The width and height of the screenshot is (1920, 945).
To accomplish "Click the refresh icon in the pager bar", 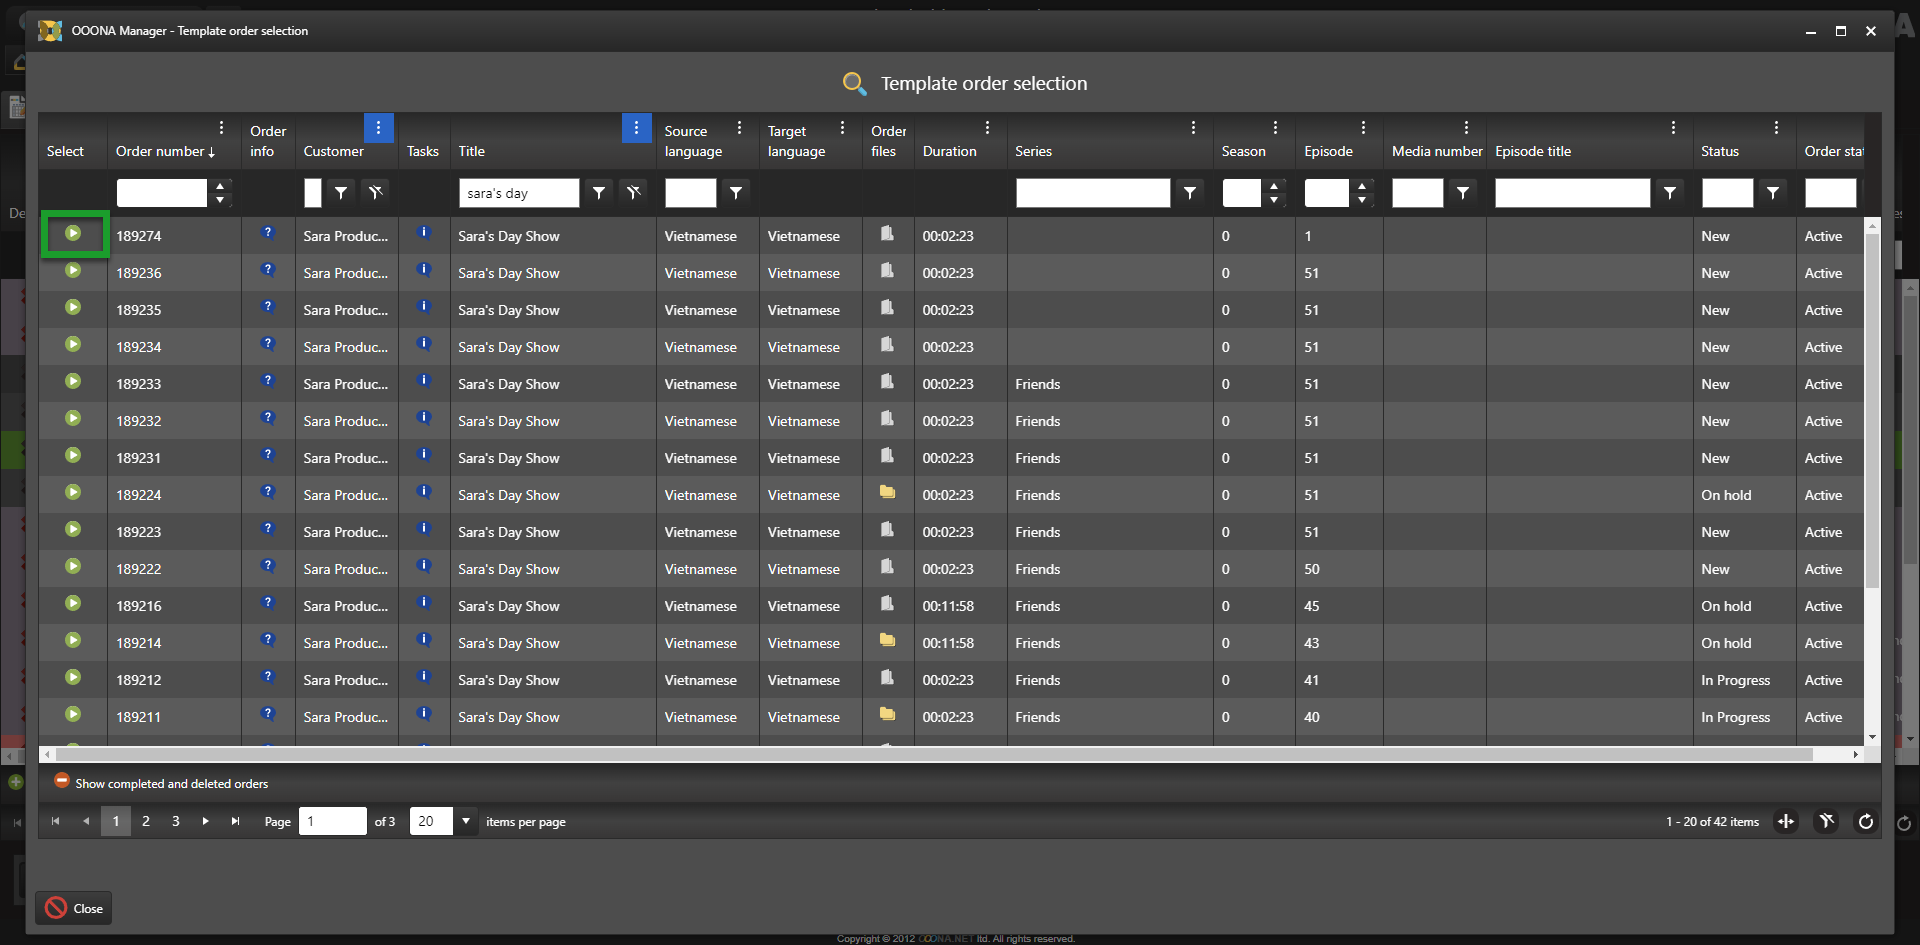I will [1865, 822].
